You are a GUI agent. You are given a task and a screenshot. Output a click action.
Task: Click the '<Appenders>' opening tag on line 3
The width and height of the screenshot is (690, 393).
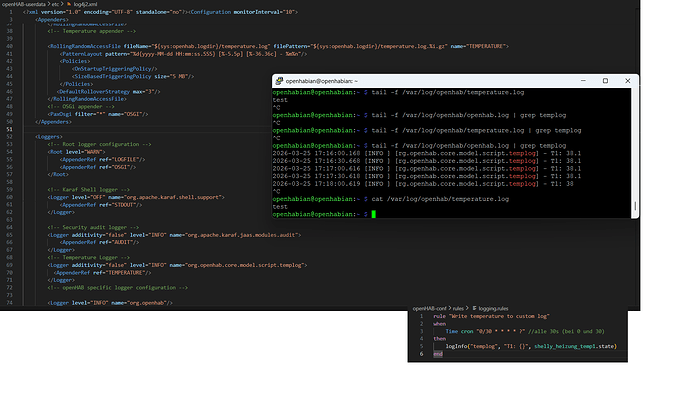point(52,20)
